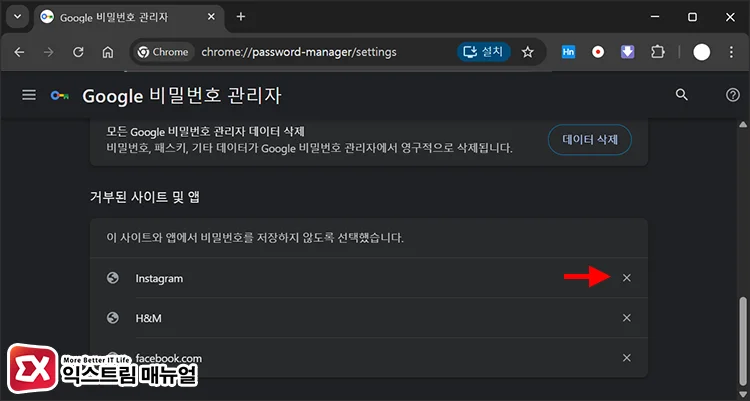This screenshot has width=750, height=401.
Task: Open Chrome three-dot menu
Action: (731, 52)
